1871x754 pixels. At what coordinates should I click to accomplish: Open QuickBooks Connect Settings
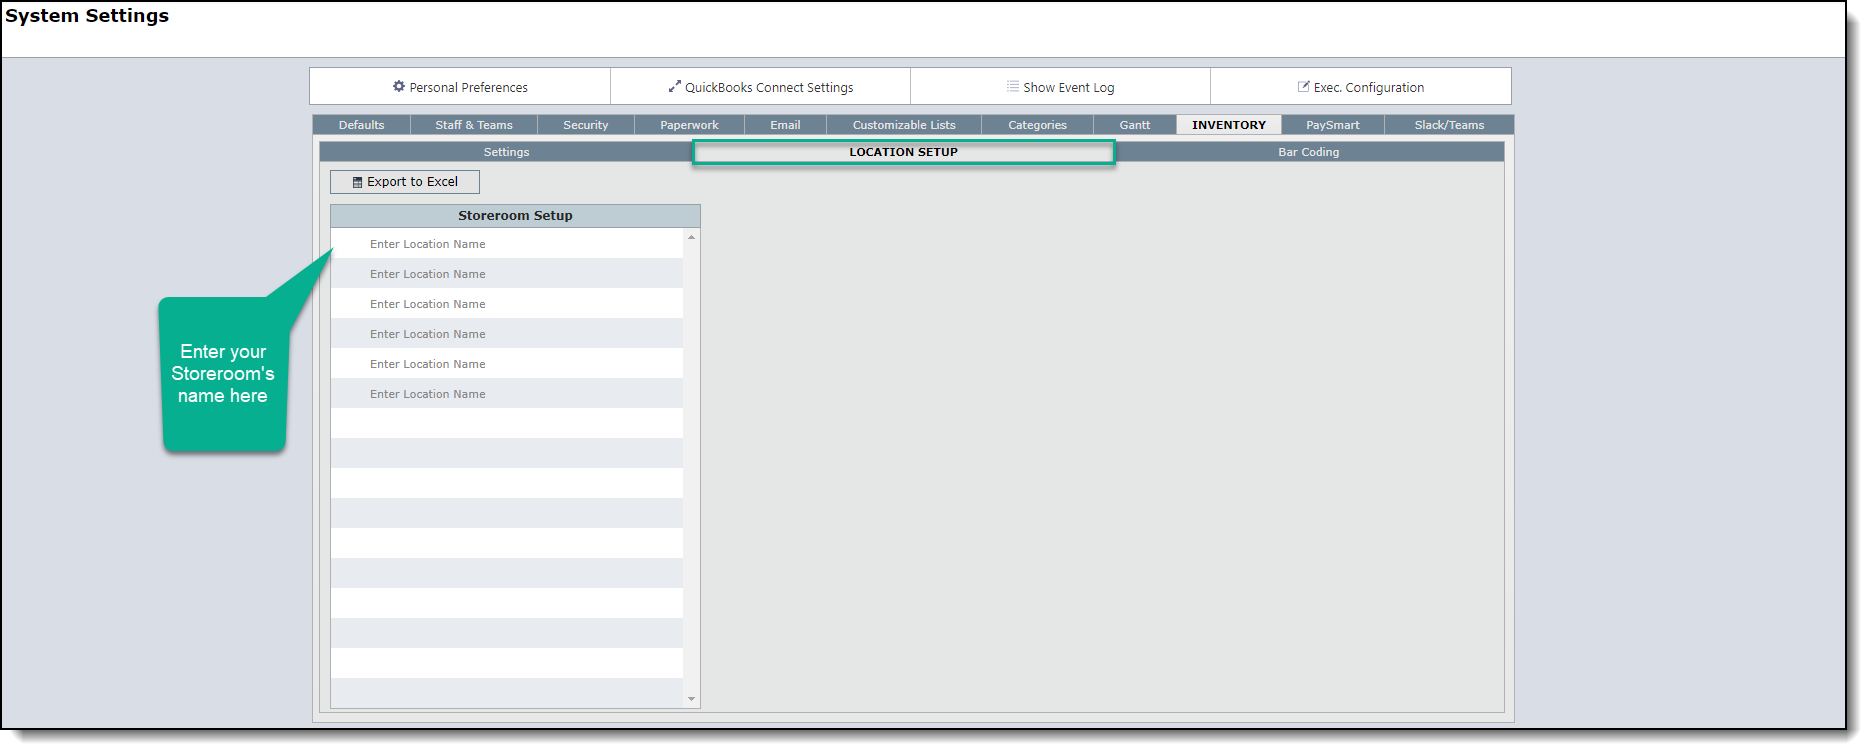[760, 87]
